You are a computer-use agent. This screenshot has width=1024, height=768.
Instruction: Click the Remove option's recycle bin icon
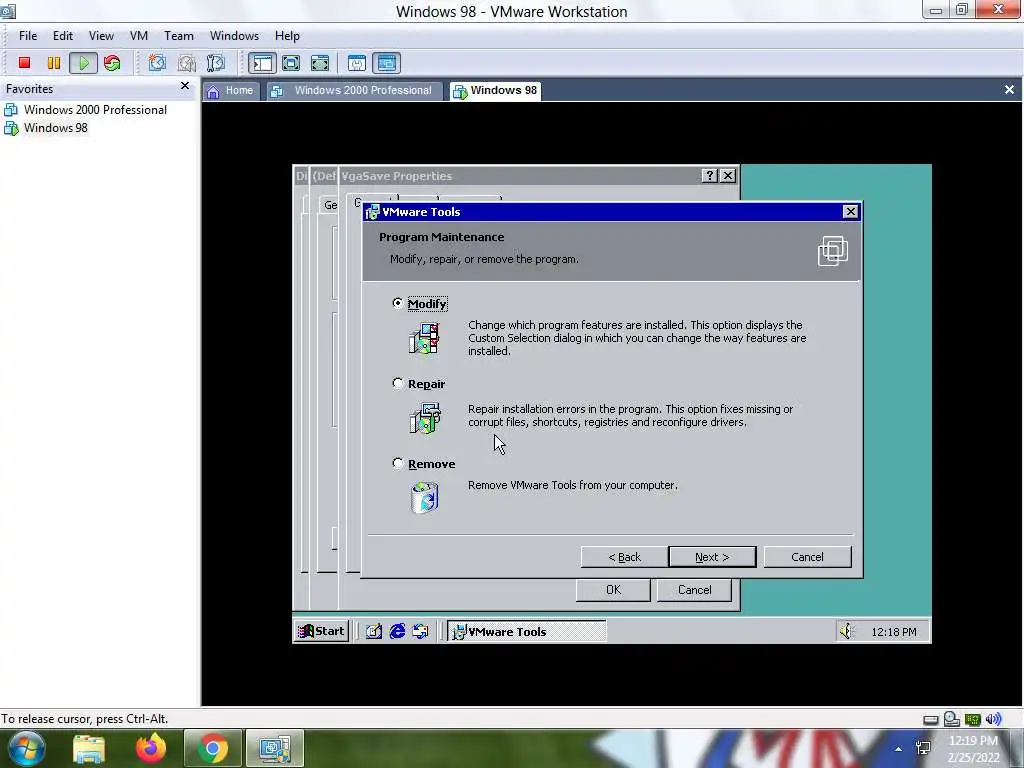click(424, 497)
